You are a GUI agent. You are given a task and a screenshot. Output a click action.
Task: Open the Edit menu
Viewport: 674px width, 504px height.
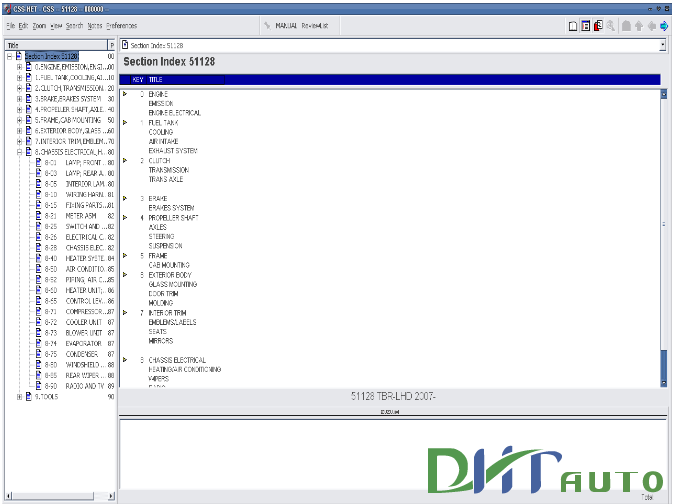[x=23, y=26]
